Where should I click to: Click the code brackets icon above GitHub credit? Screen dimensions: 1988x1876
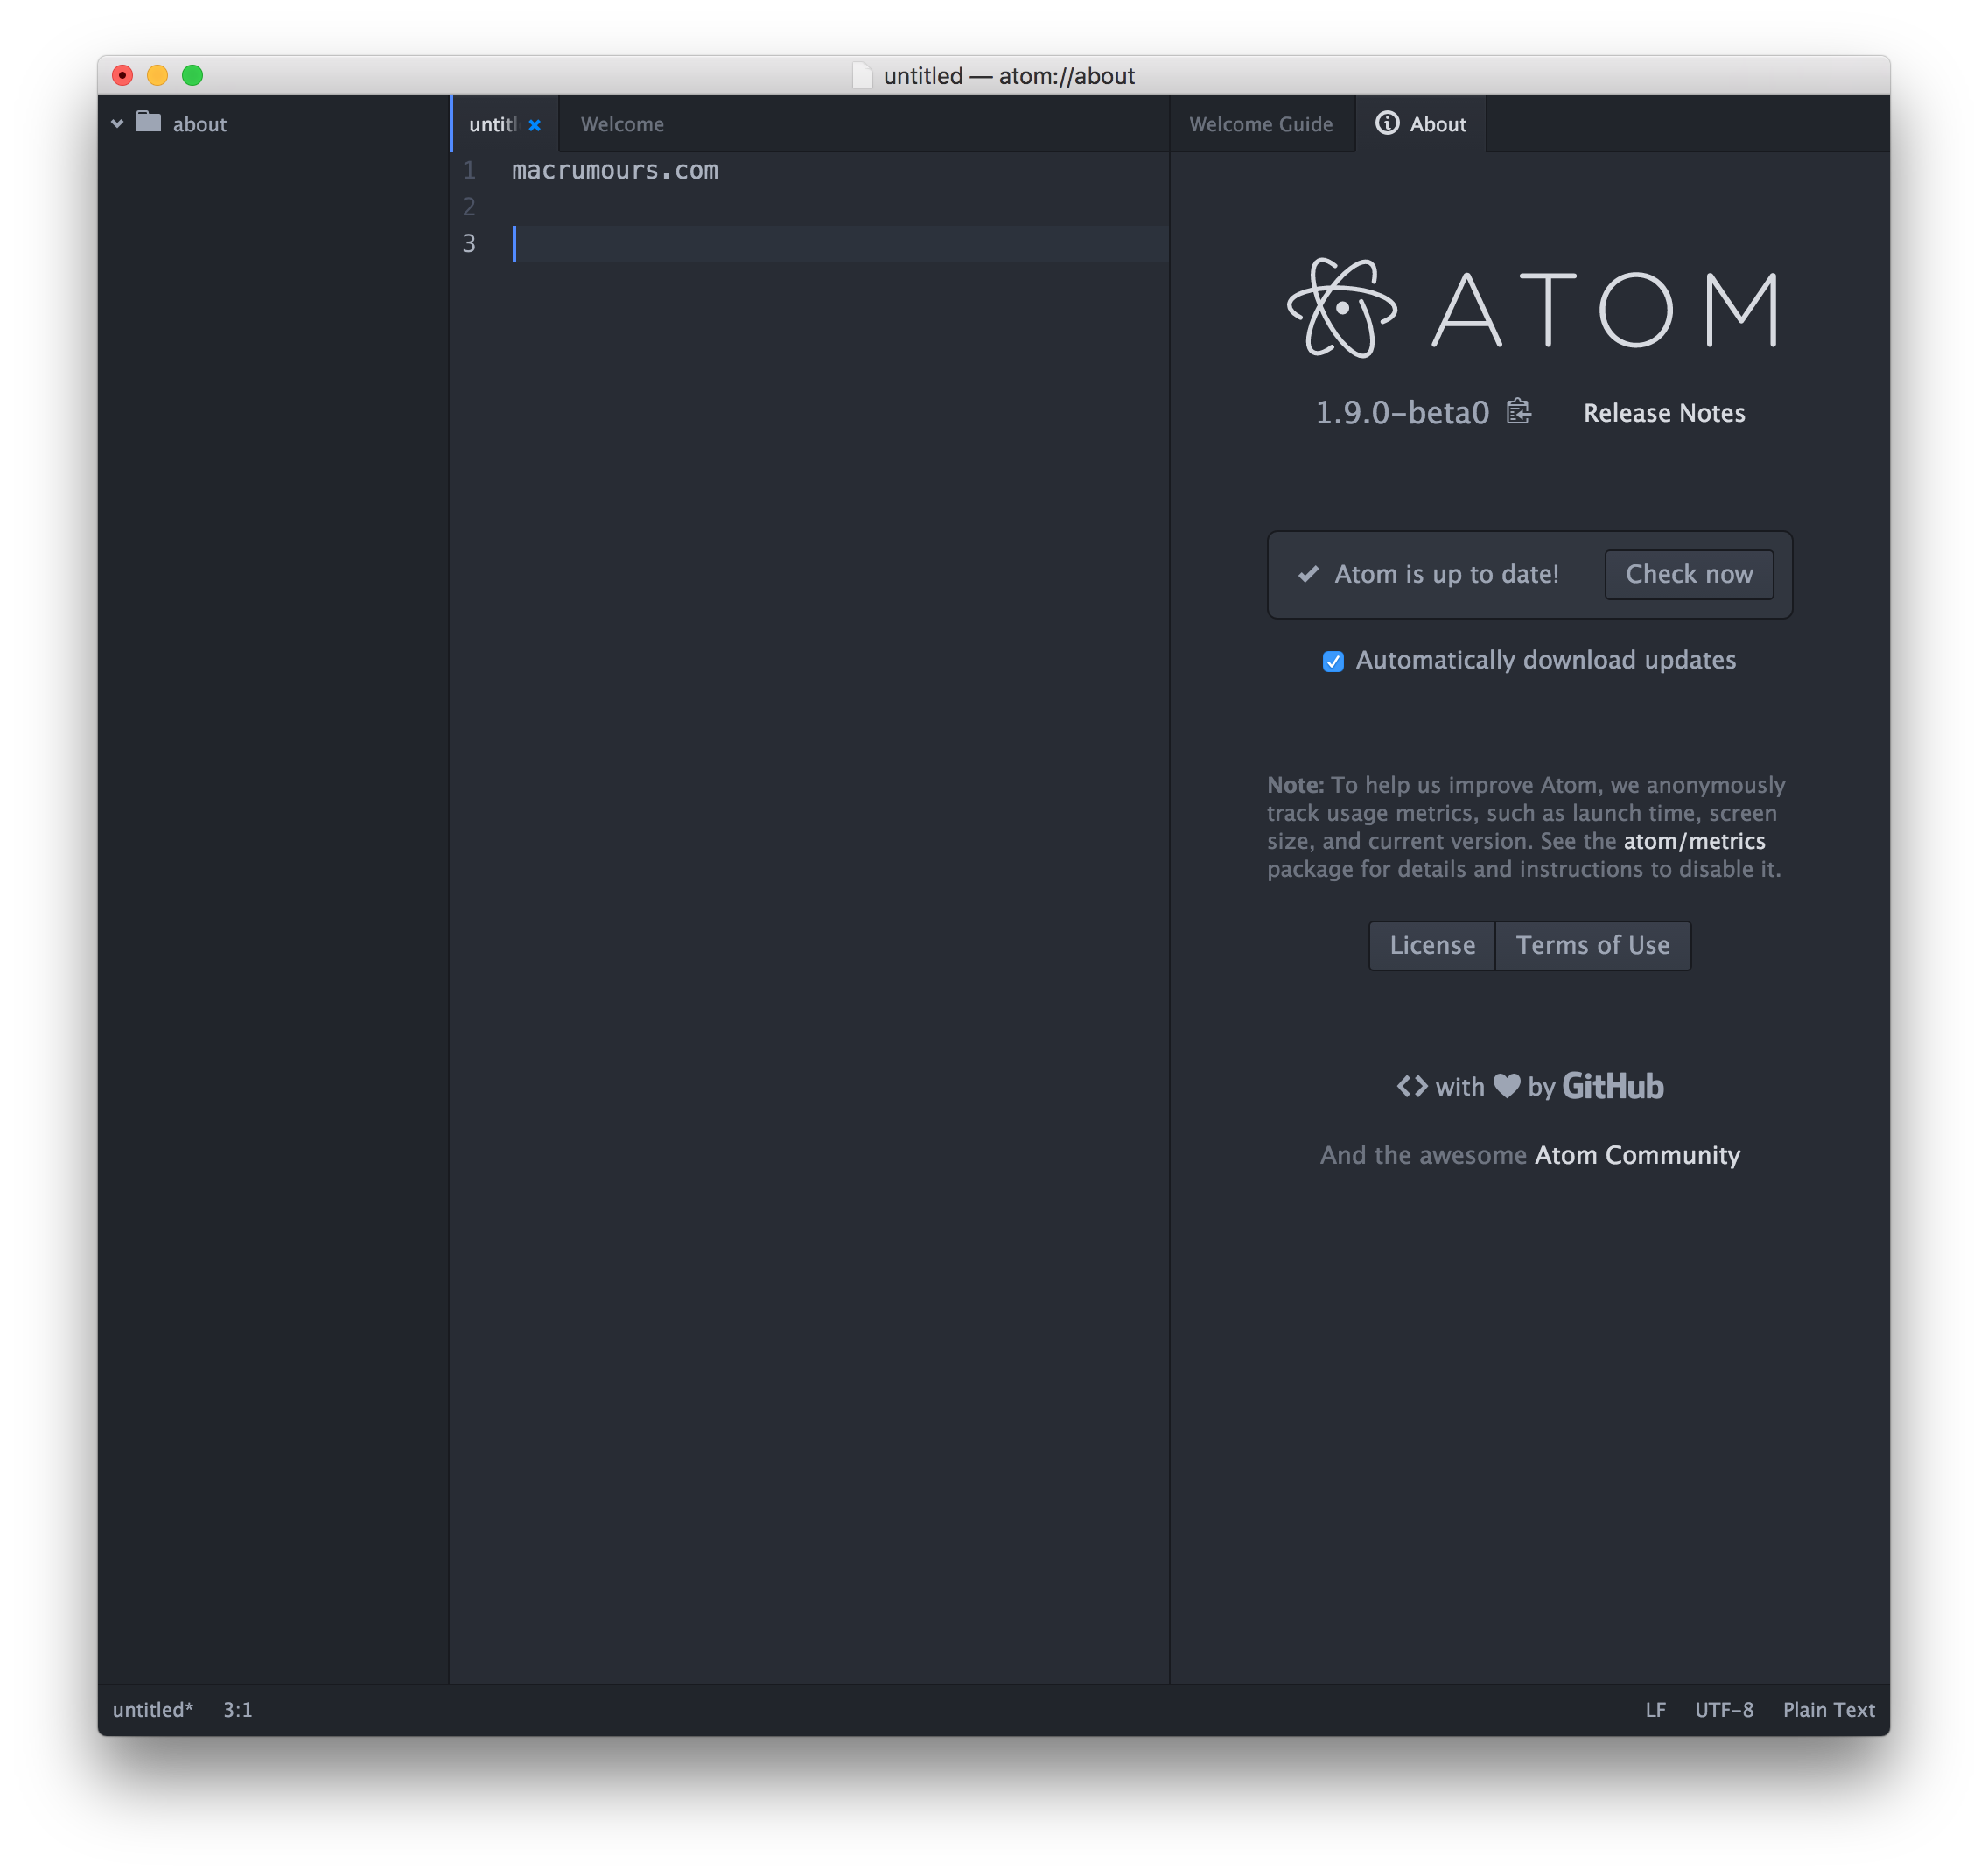pyautogui.click(x=1412, y=1086)
